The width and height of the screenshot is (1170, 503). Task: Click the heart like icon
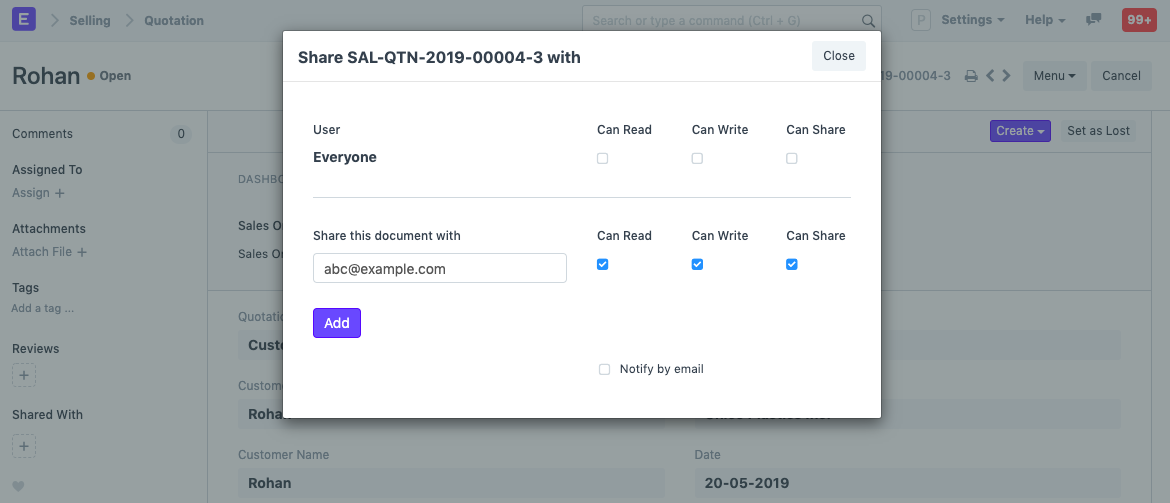[18, 487]
